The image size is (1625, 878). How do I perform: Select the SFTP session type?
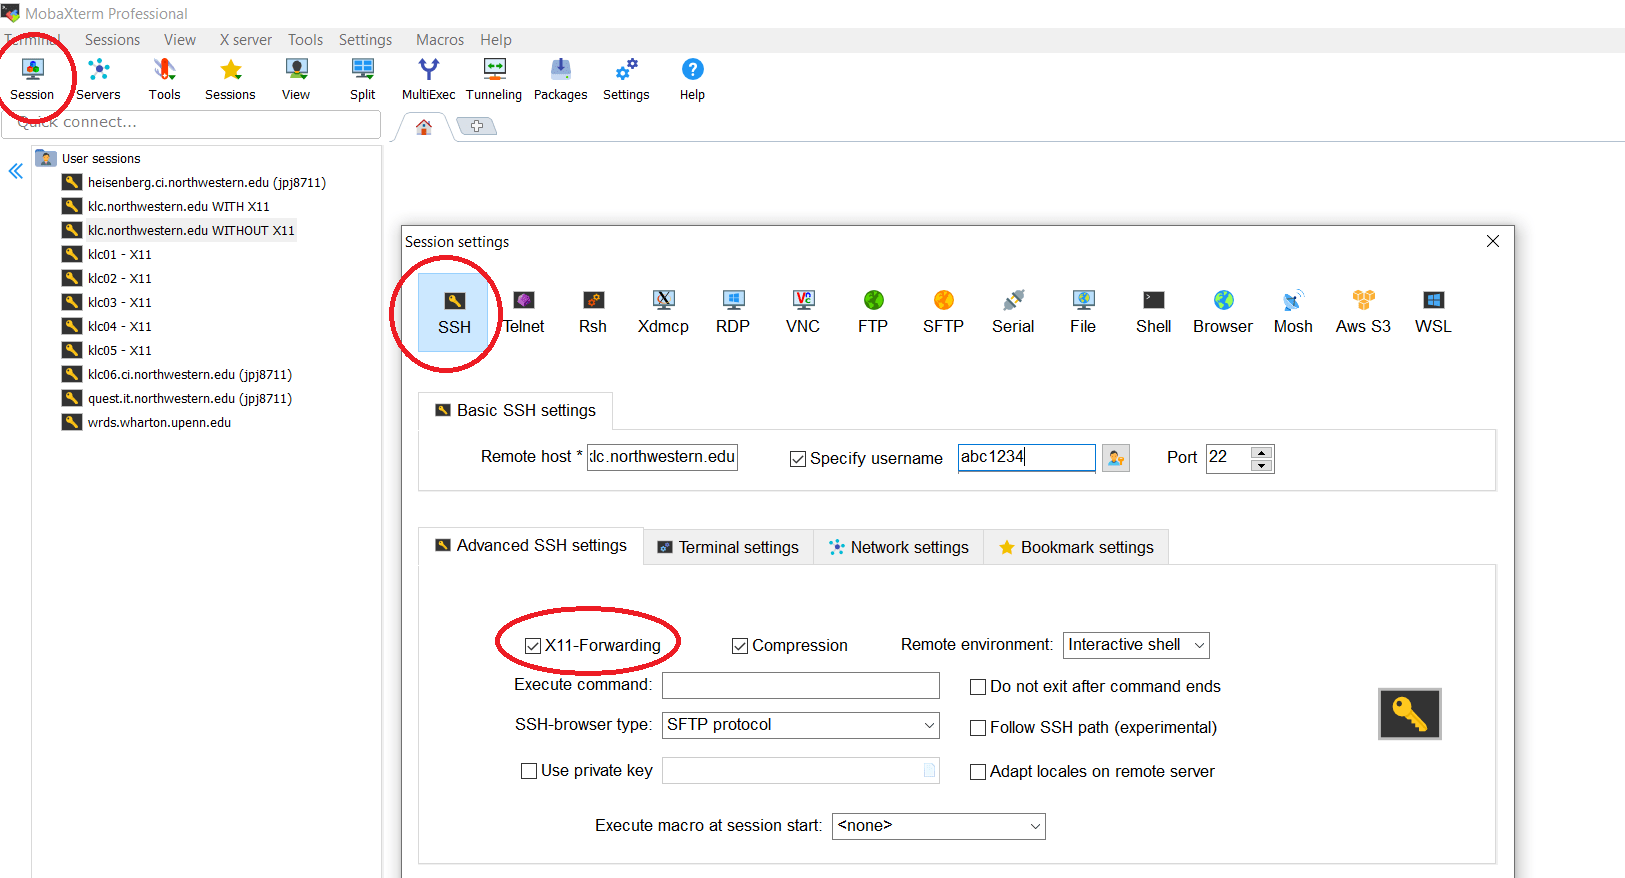943,312
